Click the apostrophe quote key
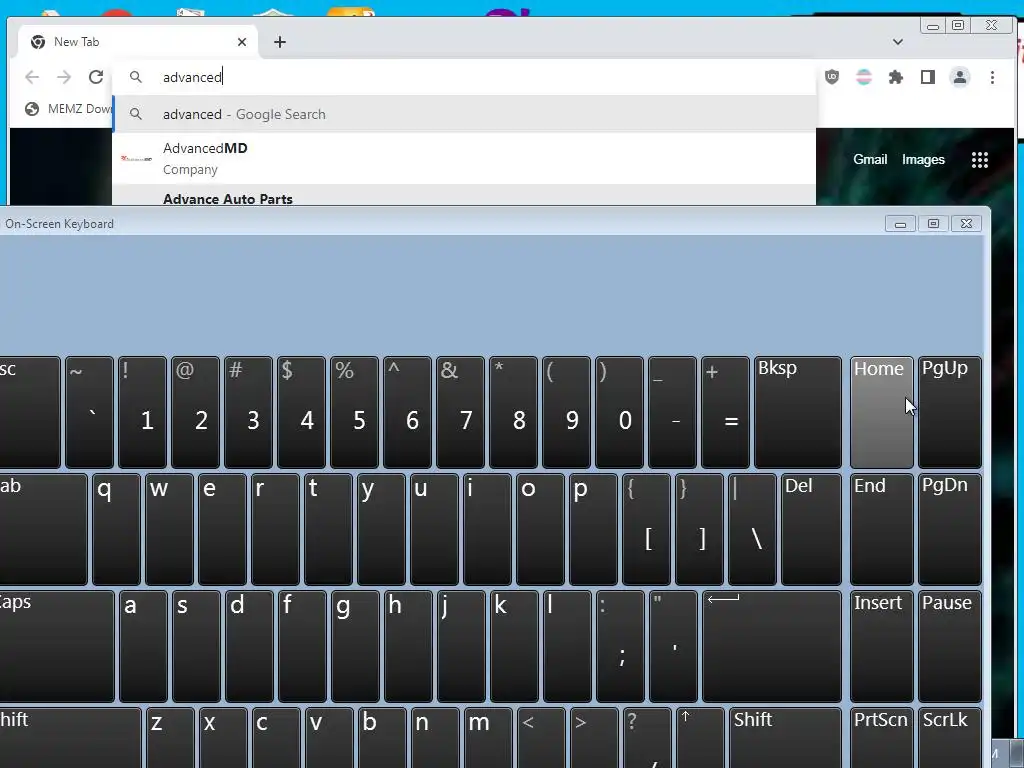The height and width of the screenshot is (768, 1024). tap(673, 647)
